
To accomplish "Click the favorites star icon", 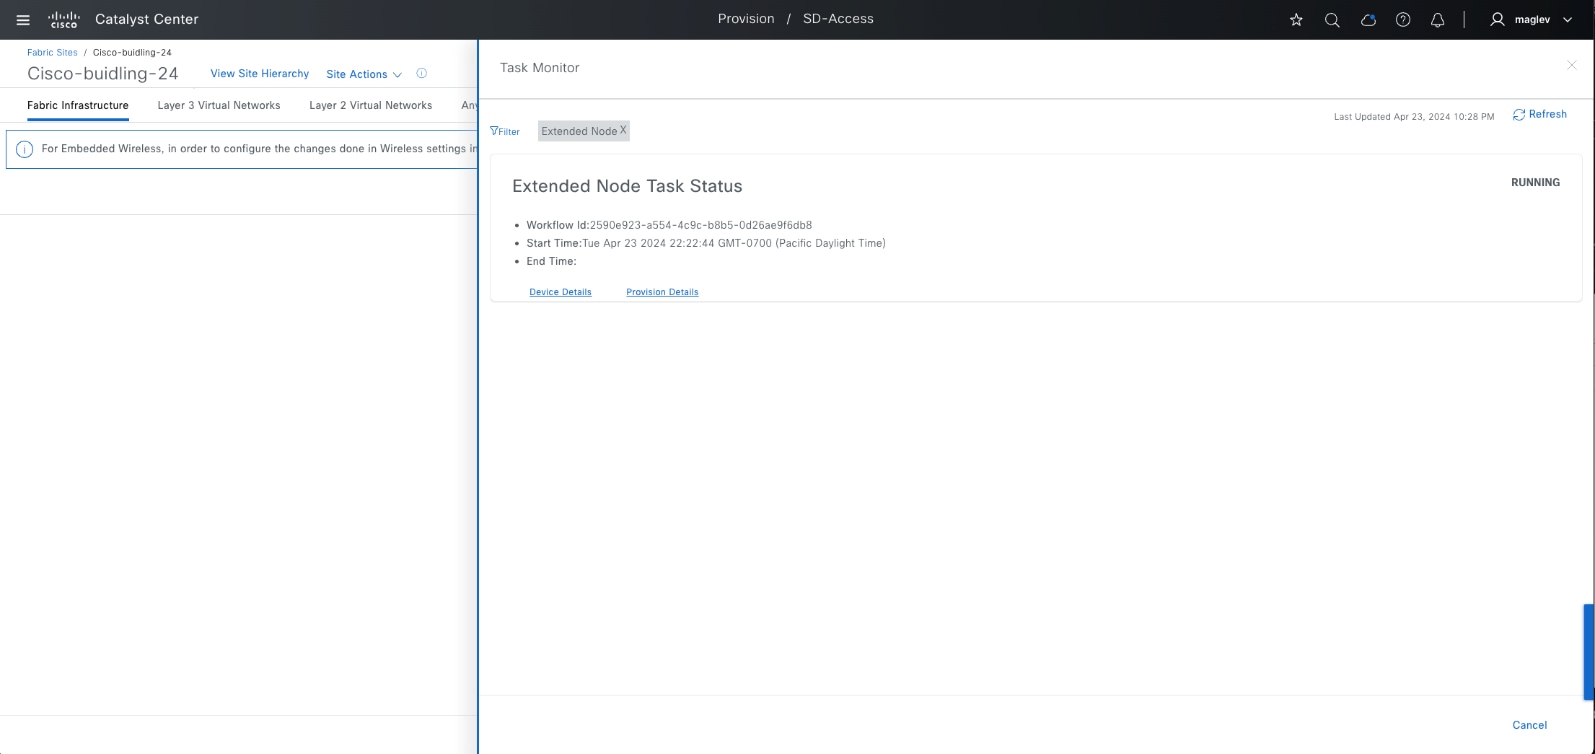I will click(1296, 20).
